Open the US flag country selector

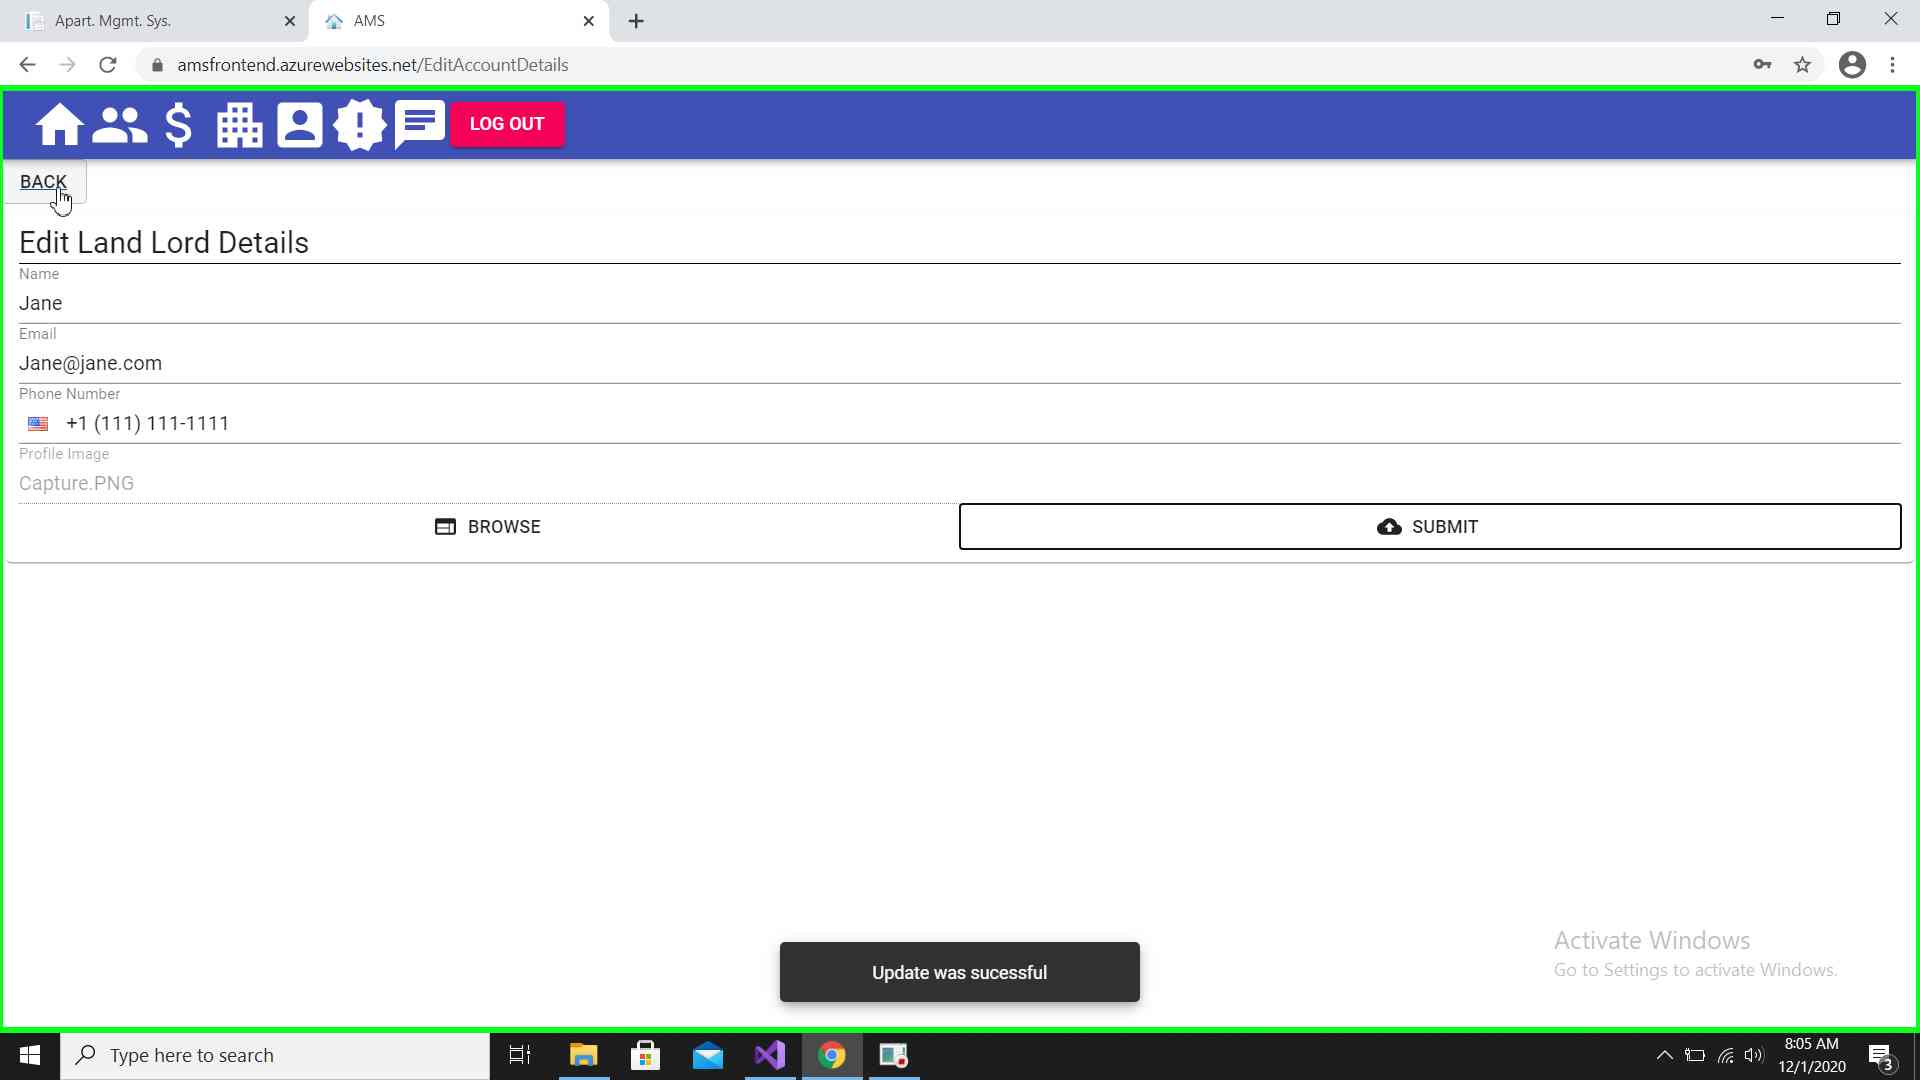click(x=38, y=424)
